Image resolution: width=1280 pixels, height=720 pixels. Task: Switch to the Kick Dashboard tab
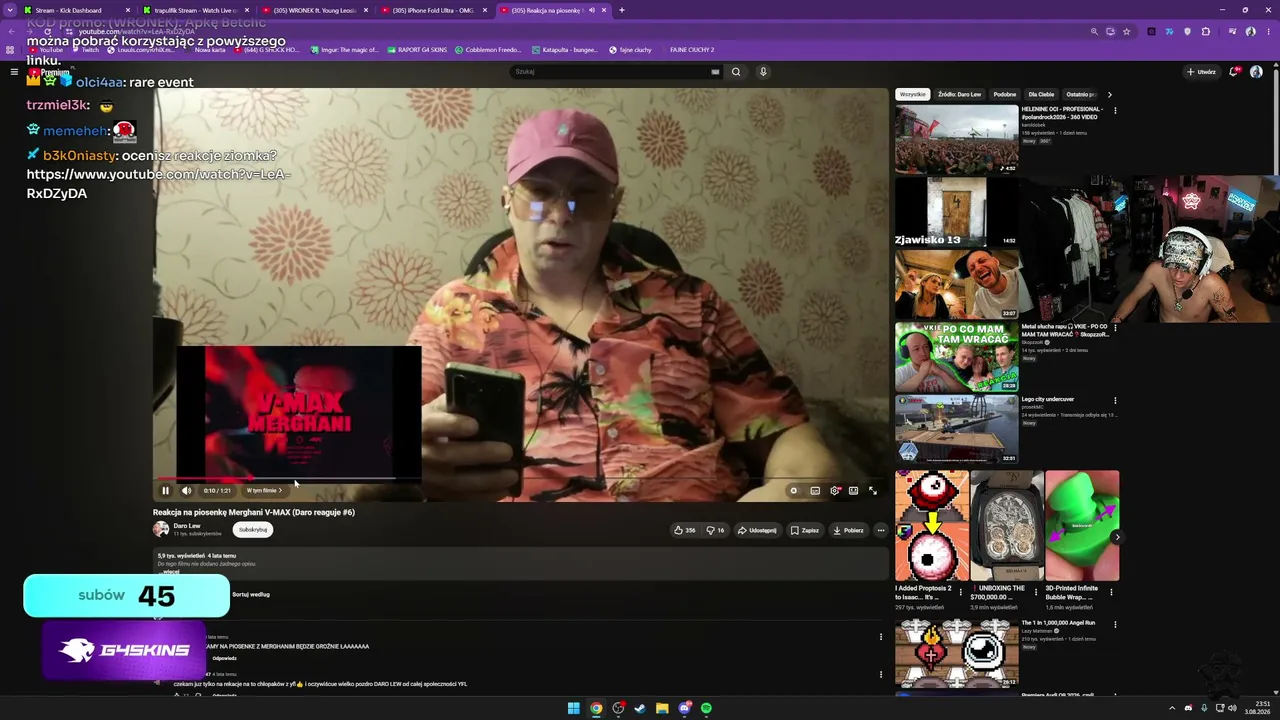tap(77, 10)
